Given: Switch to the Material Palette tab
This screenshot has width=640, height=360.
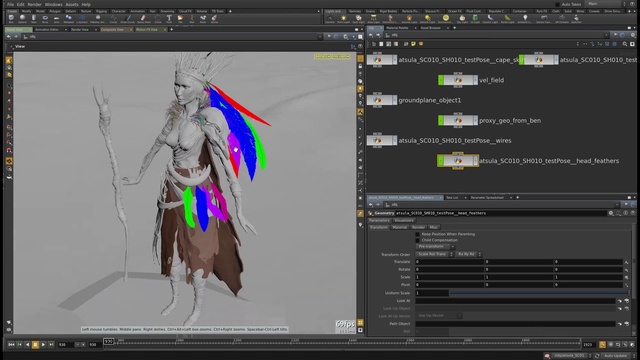Looking at the screenshot, I should (x=397, y=28).
